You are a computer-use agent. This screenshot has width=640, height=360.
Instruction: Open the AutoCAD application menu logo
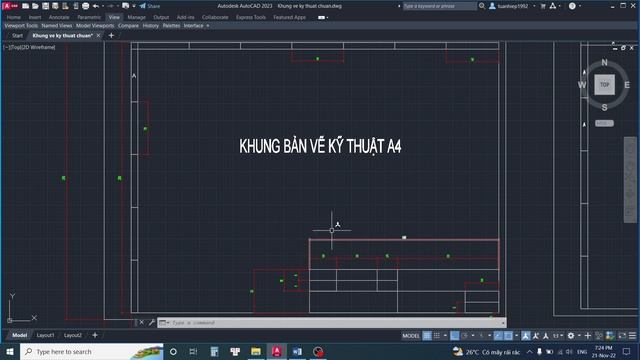click(x=9, y=6)
